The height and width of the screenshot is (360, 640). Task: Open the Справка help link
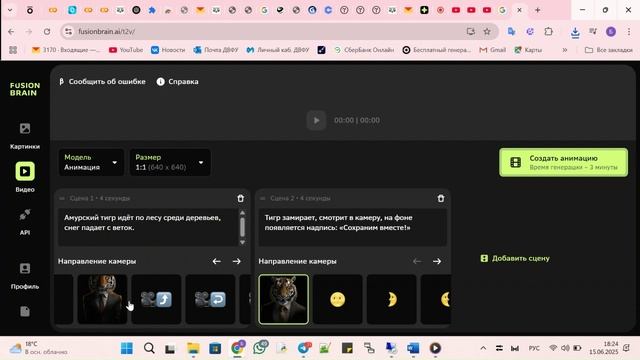[178, 82]
